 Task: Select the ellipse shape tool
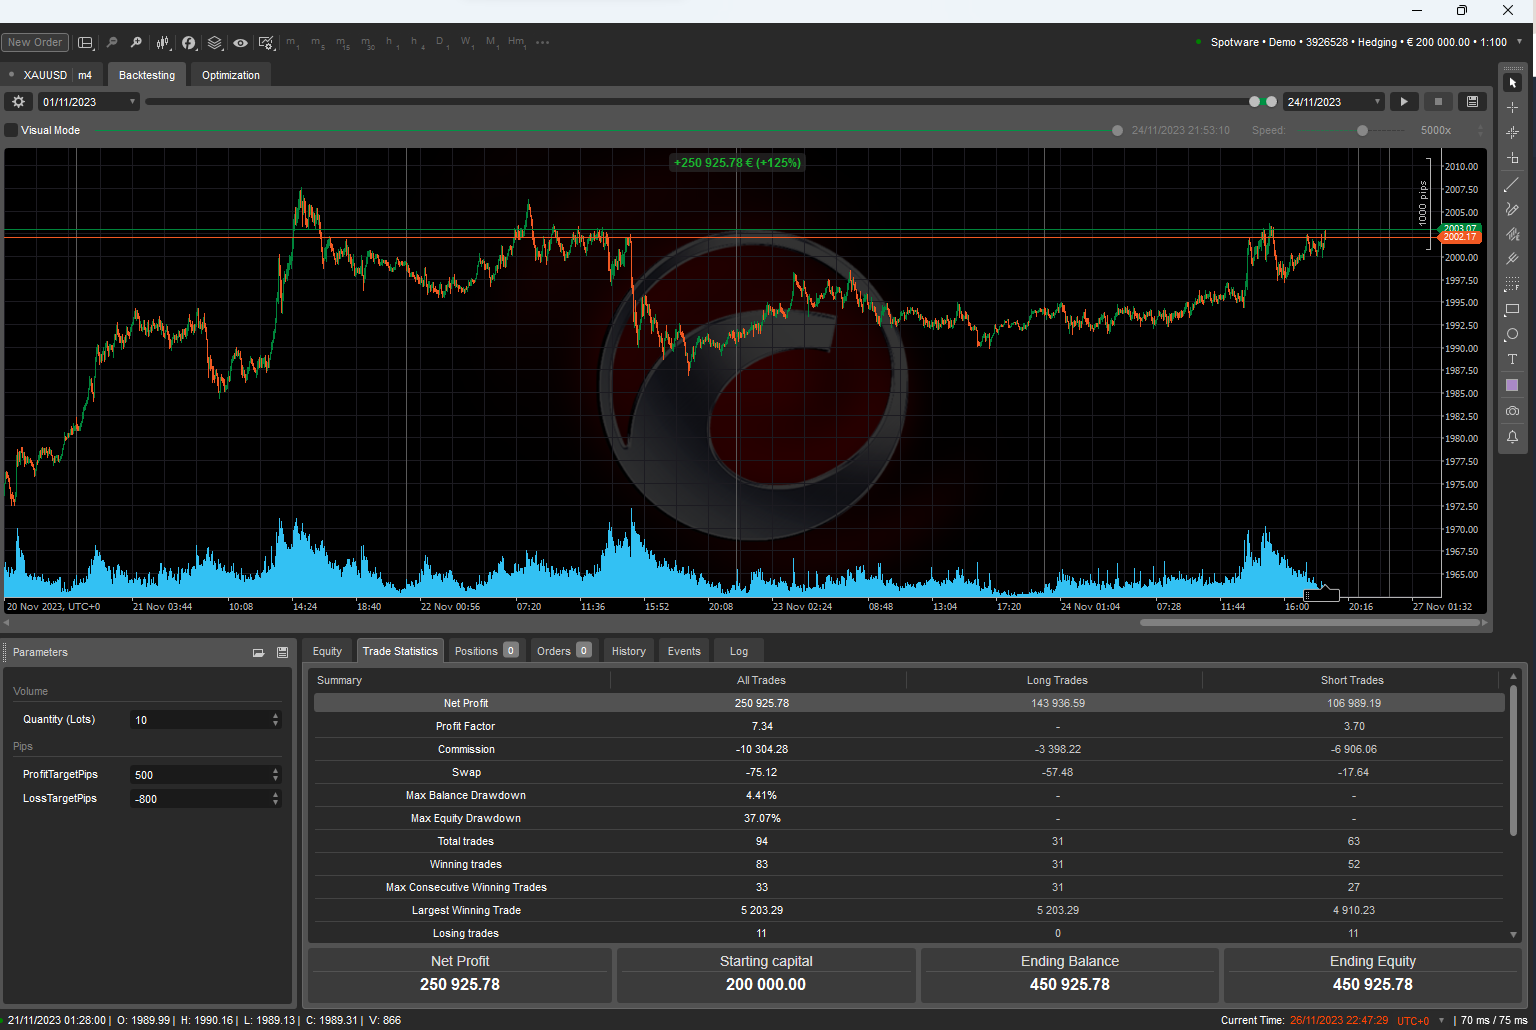1512,335
